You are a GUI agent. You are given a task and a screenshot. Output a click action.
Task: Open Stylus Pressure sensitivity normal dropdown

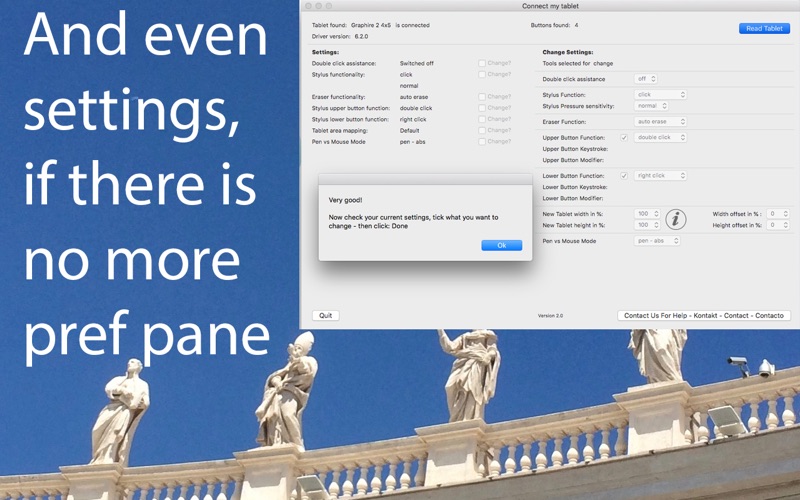tap(651, 106)
